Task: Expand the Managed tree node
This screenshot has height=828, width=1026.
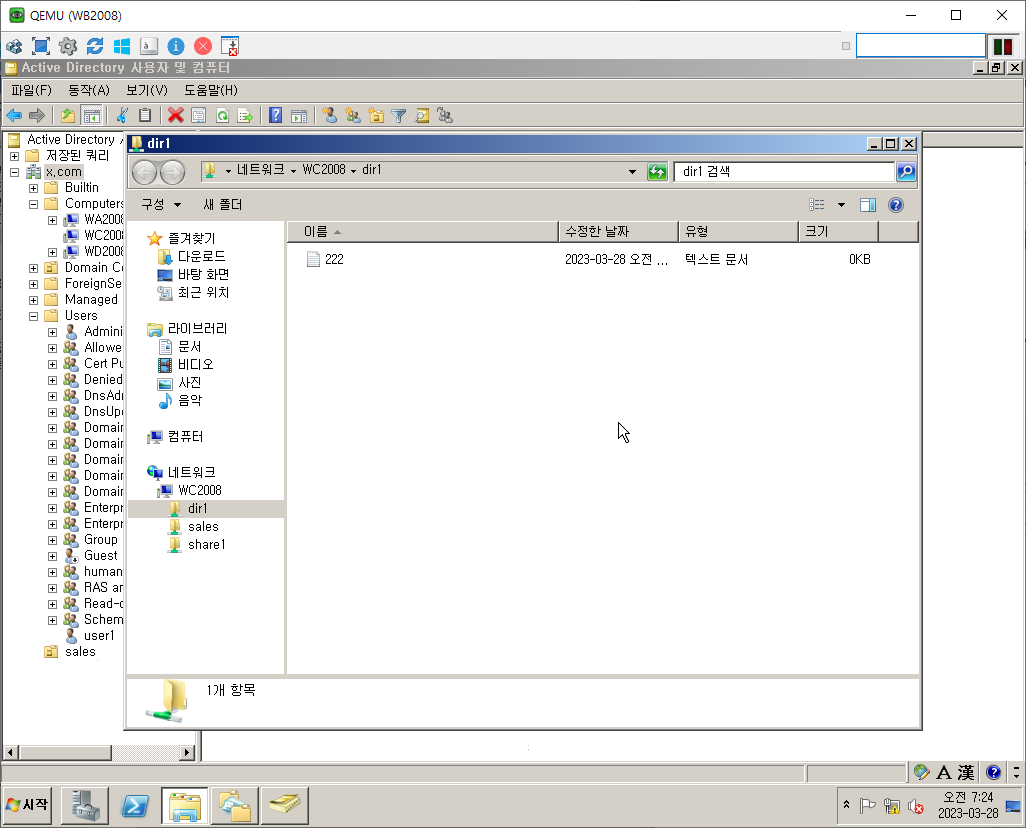Action: pos(33,300)
